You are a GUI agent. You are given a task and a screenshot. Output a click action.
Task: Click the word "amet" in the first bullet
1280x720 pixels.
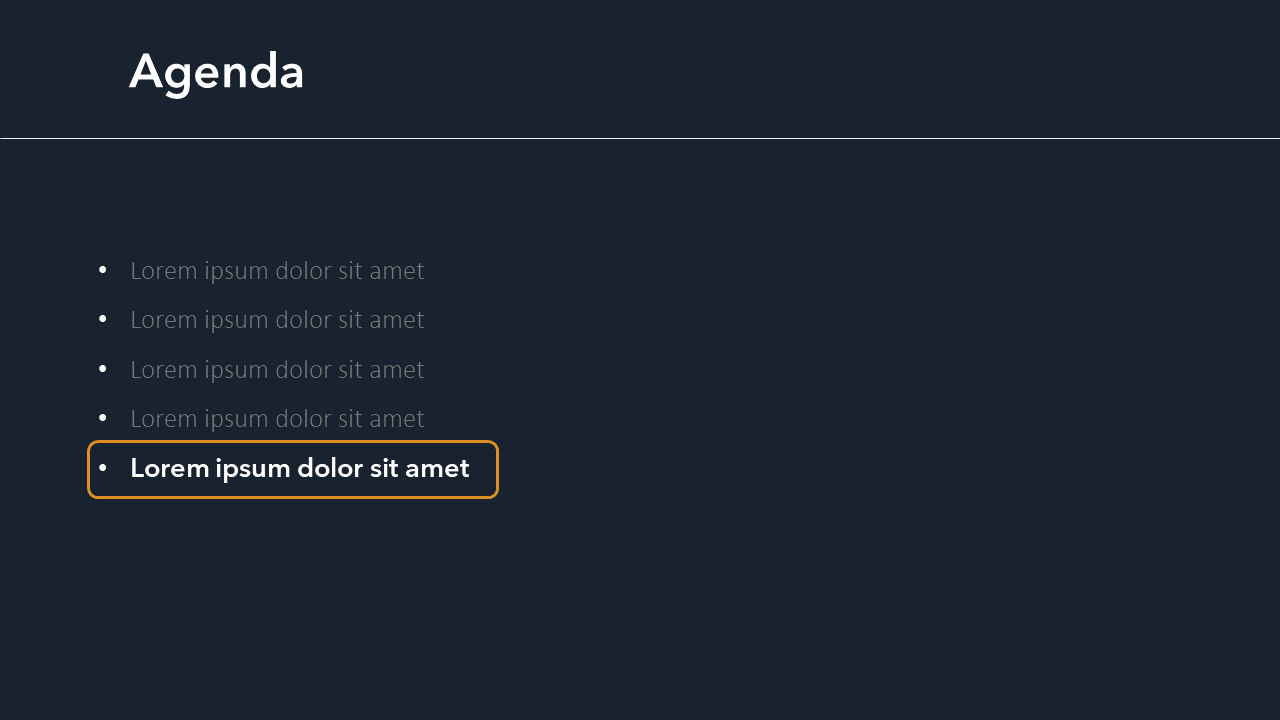(x=396, y=271)
